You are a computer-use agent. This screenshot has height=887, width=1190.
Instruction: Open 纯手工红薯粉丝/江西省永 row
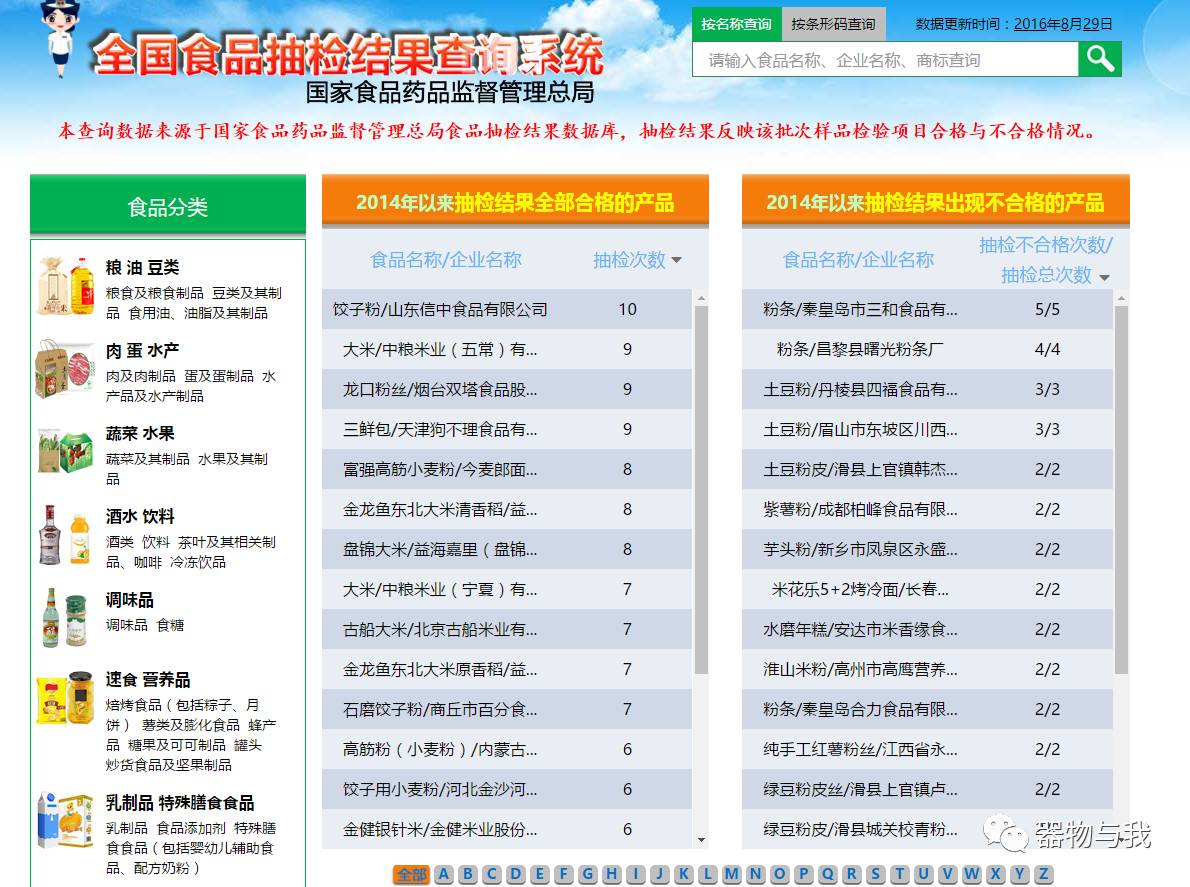point(927,750)
